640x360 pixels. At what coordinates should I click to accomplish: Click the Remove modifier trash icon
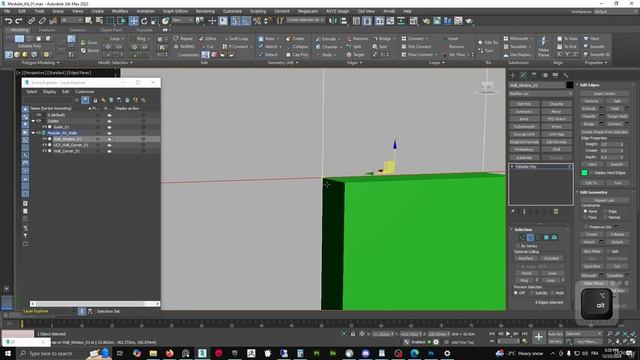coord(556,211)
